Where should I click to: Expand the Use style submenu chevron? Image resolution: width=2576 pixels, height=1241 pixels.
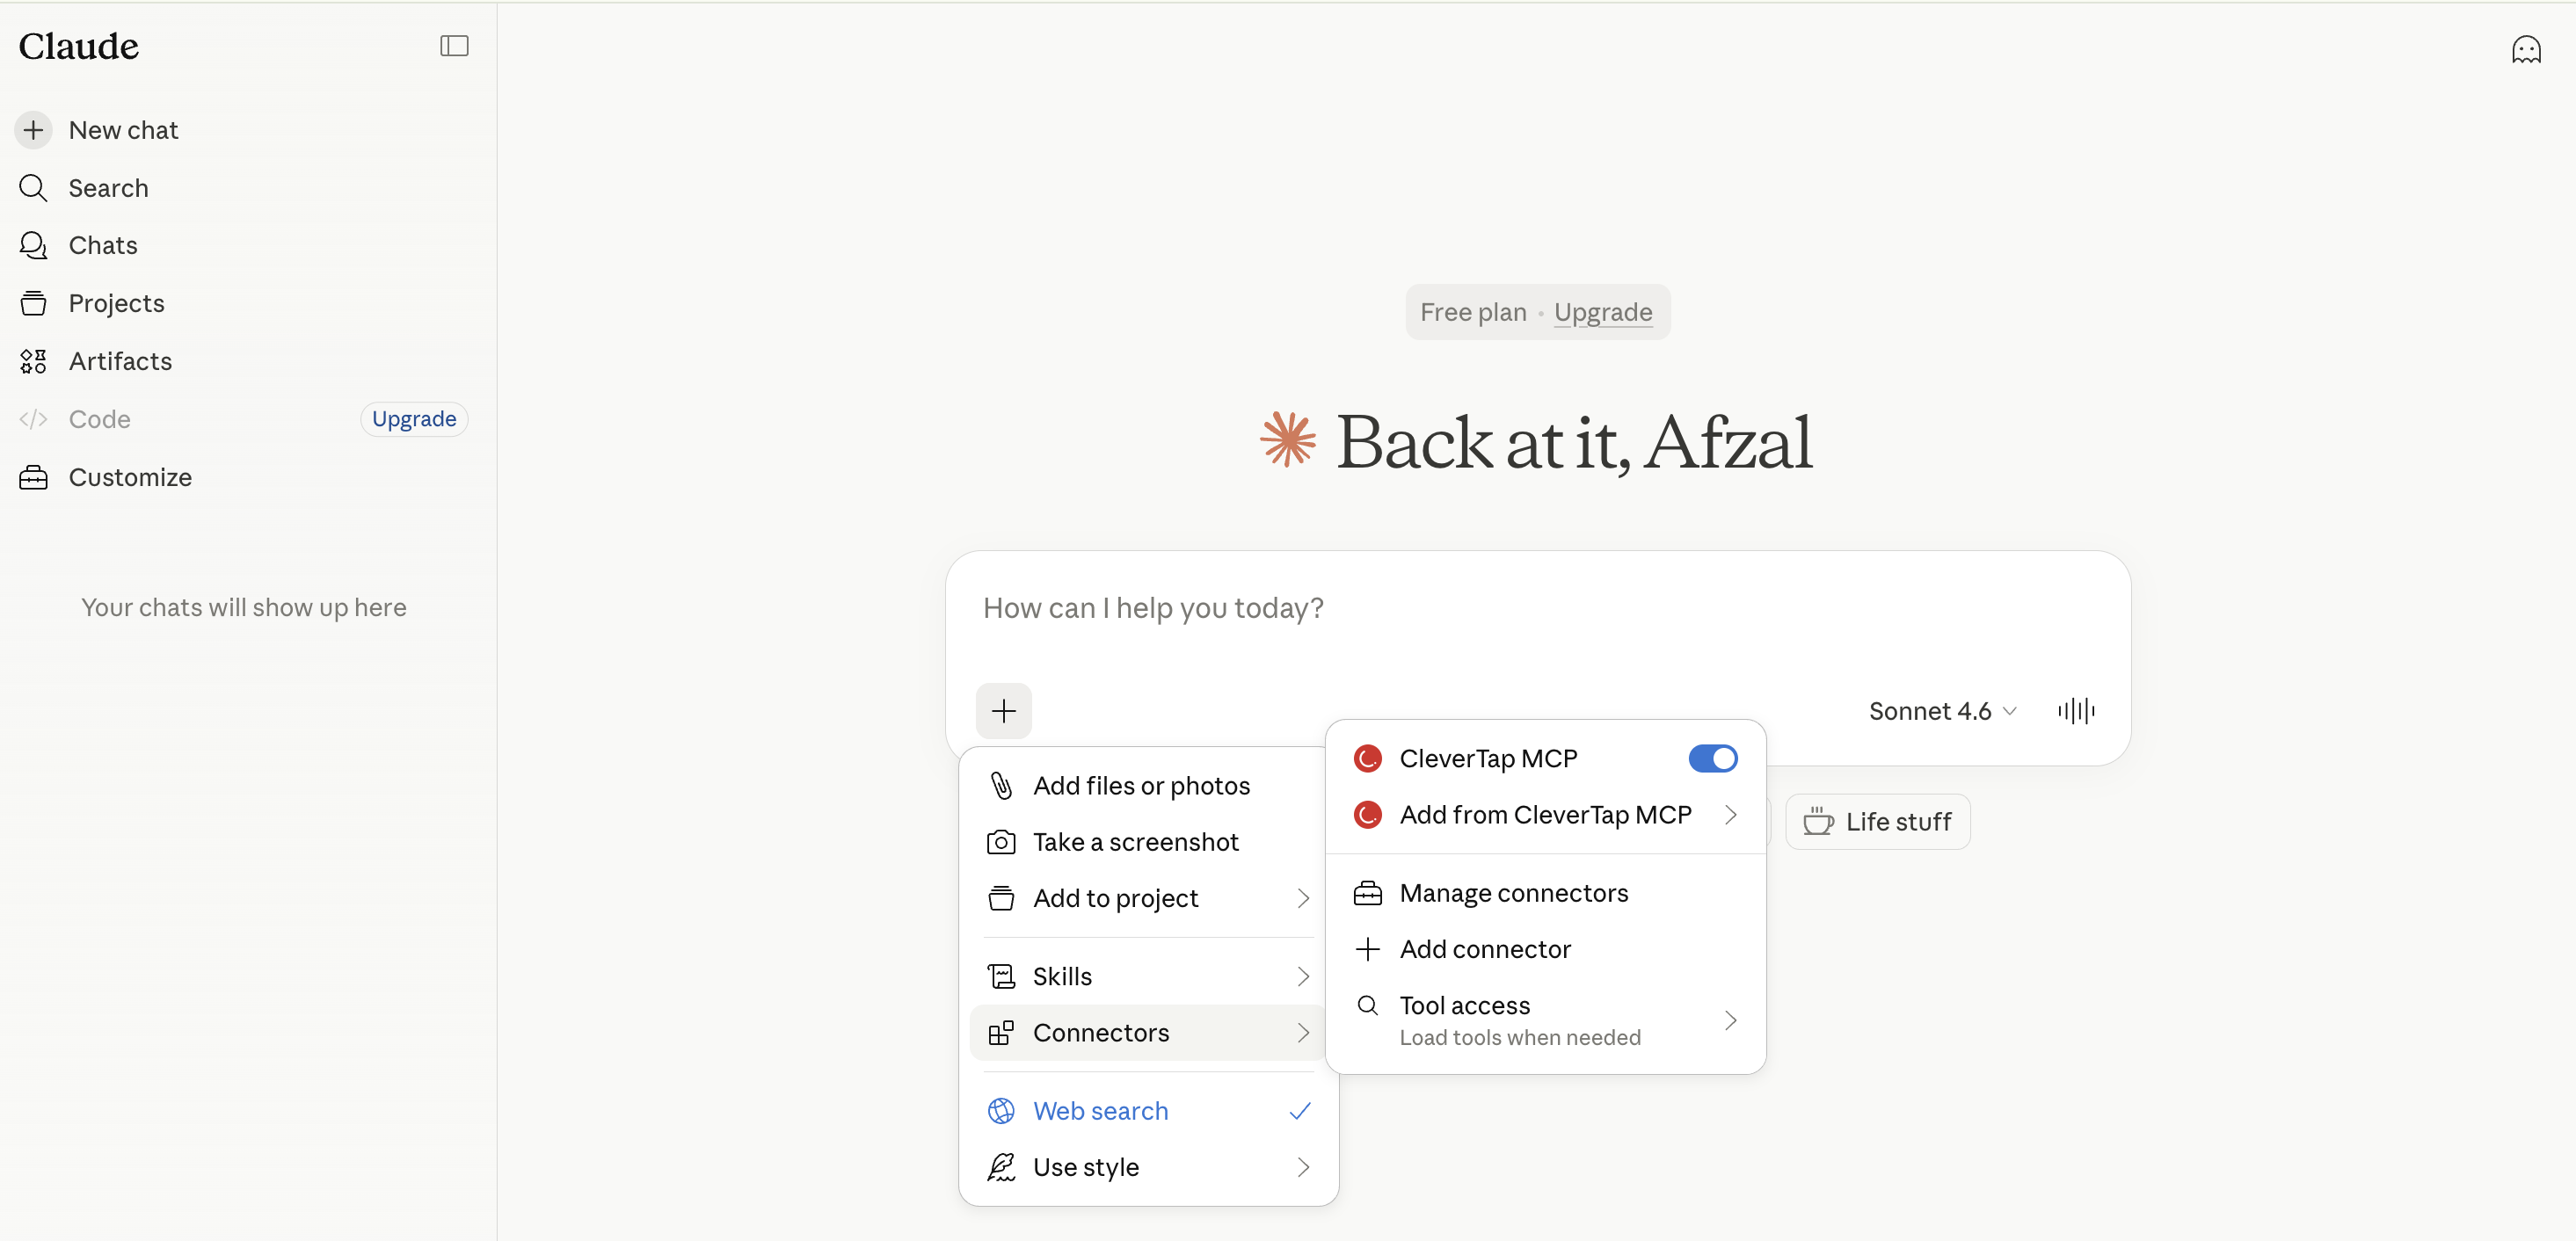(x=1303, y=1167)
